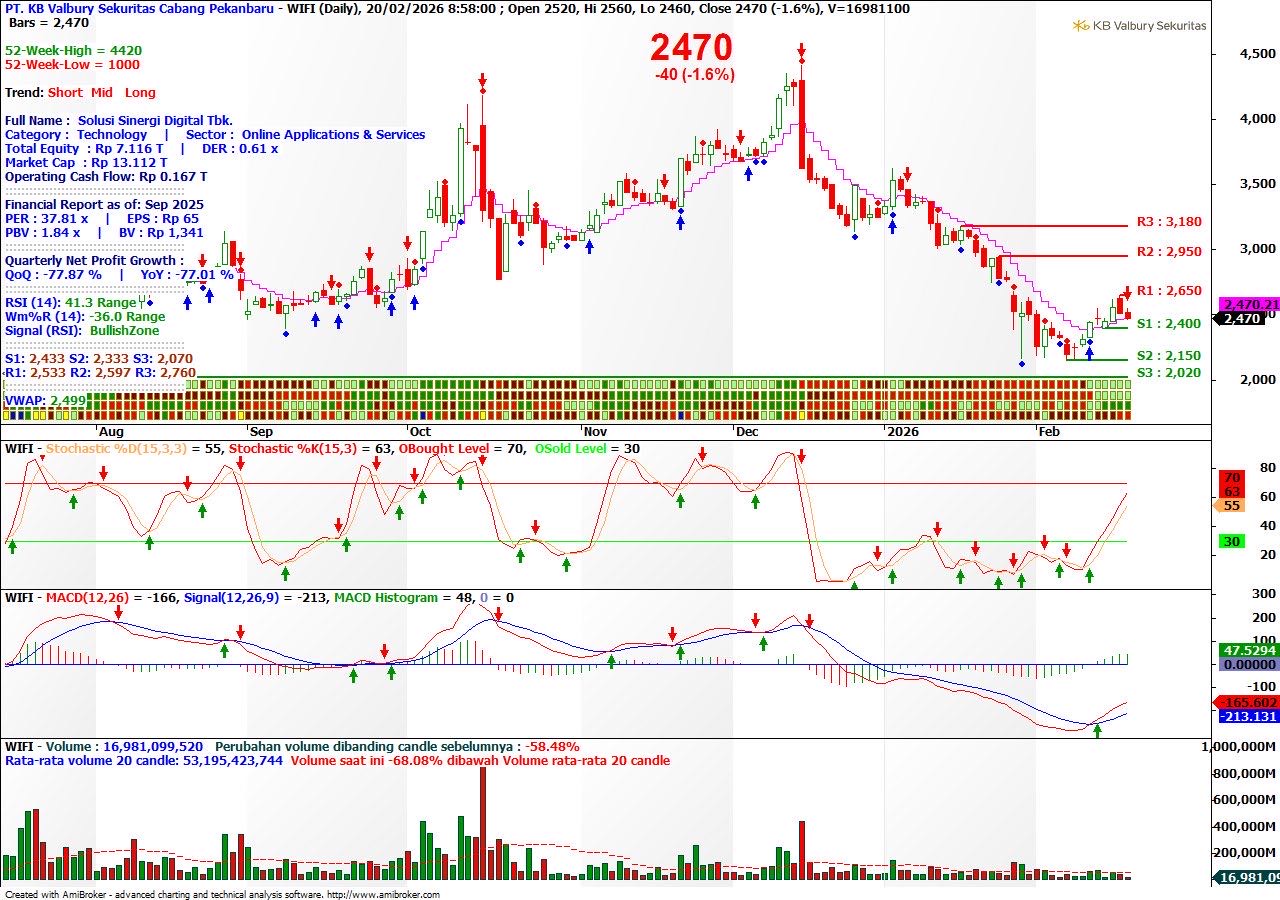
Task: Click the "Mid" trend indicator word
Action: [102, 92]
